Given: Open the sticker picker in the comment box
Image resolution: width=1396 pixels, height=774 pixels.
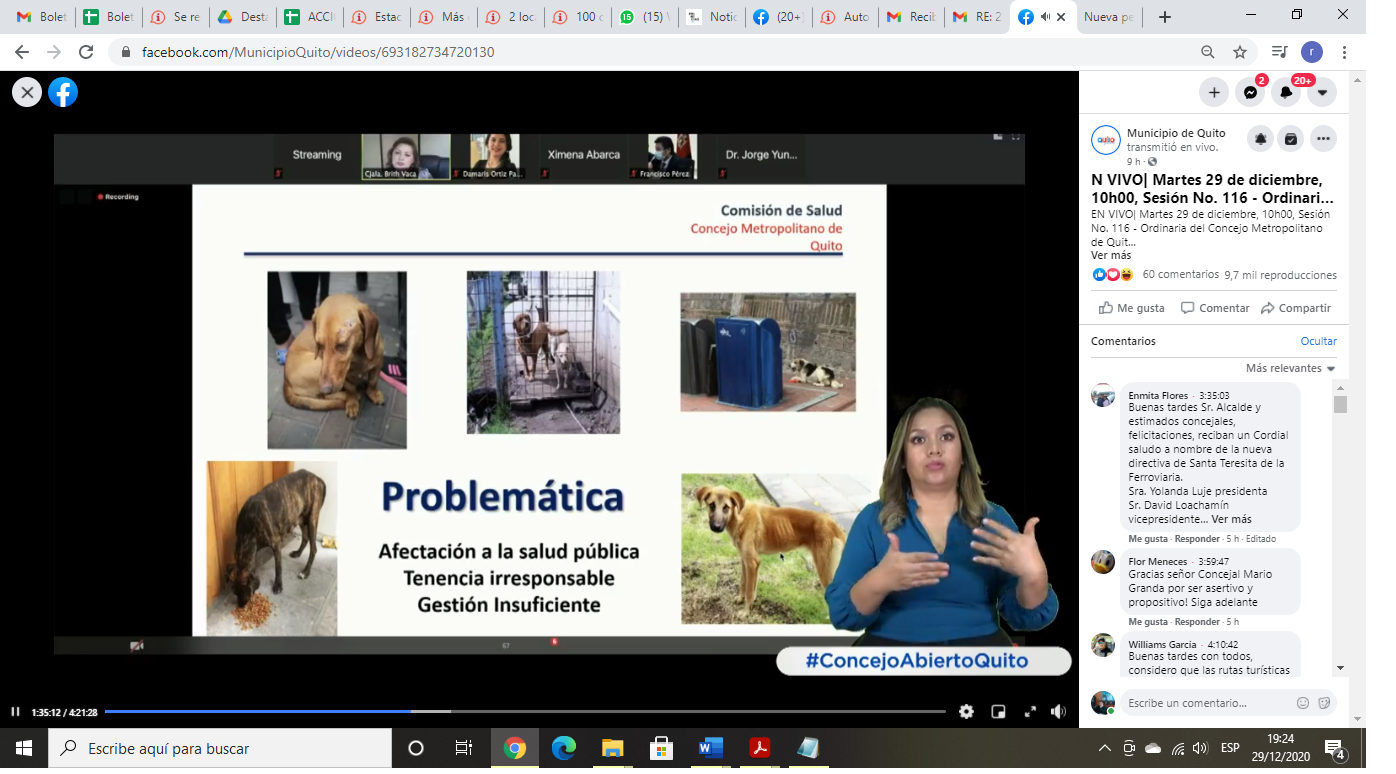Looking at the screenshot, I should [x=1324, y=703].
